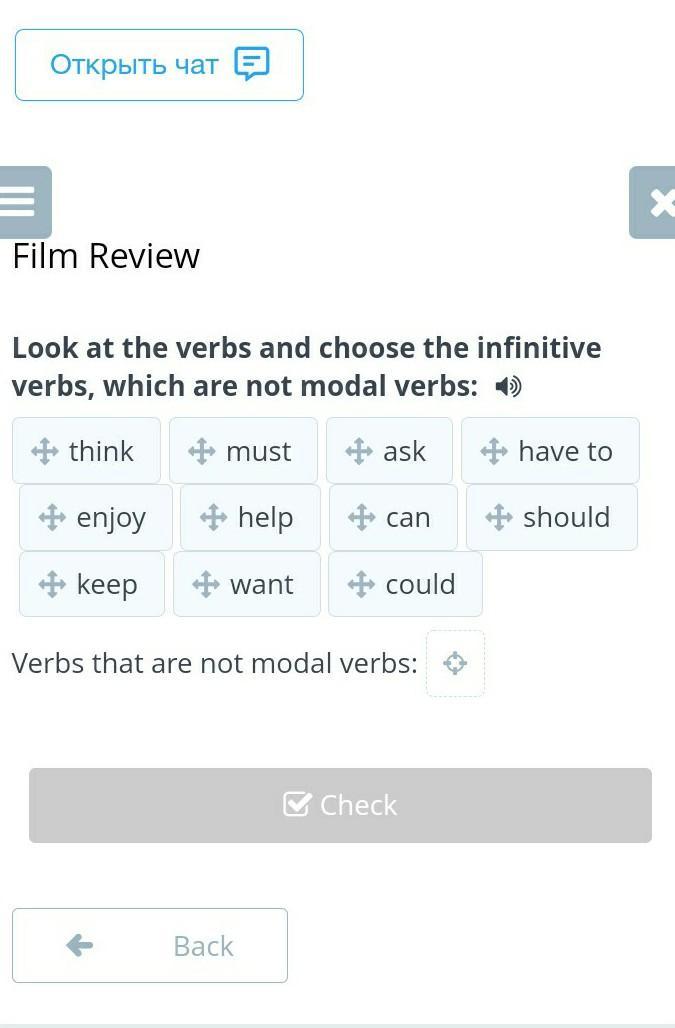
Task: Click the X close icon
Action: click(658, 203)
